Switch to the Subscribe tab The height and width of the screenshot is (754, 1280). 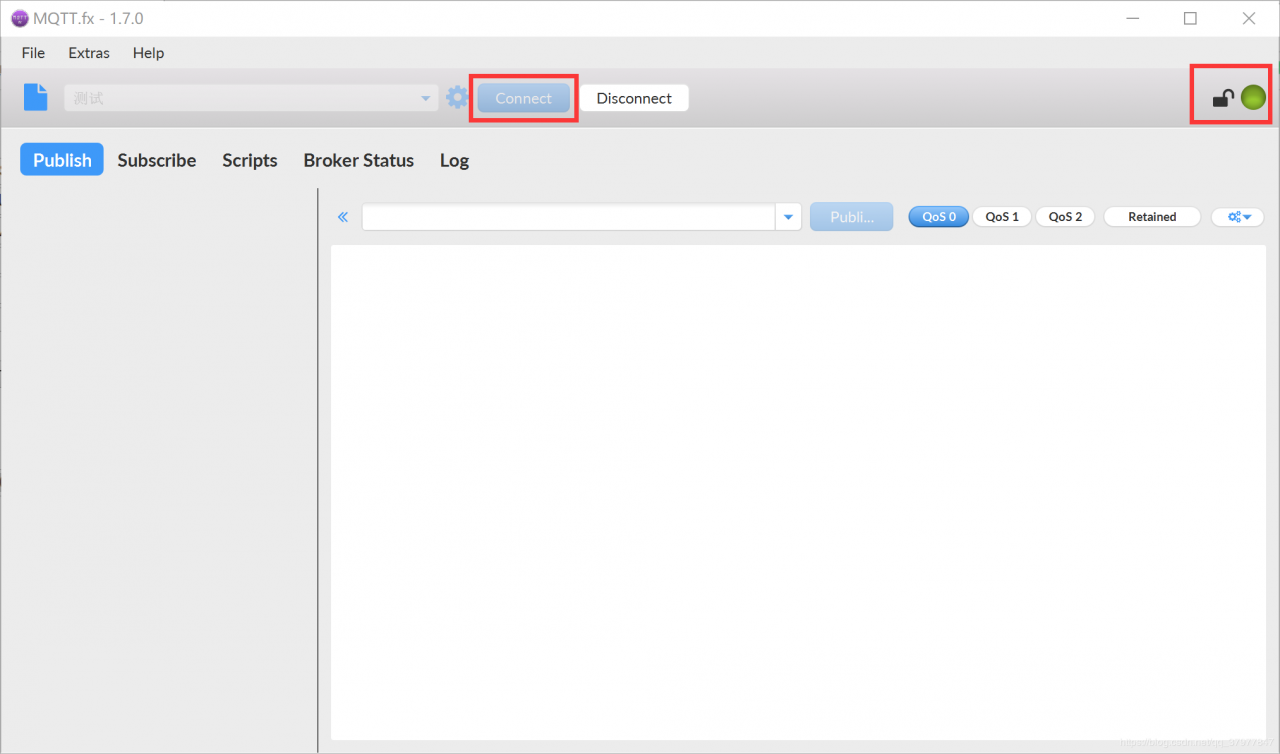[x=157, y=160]
